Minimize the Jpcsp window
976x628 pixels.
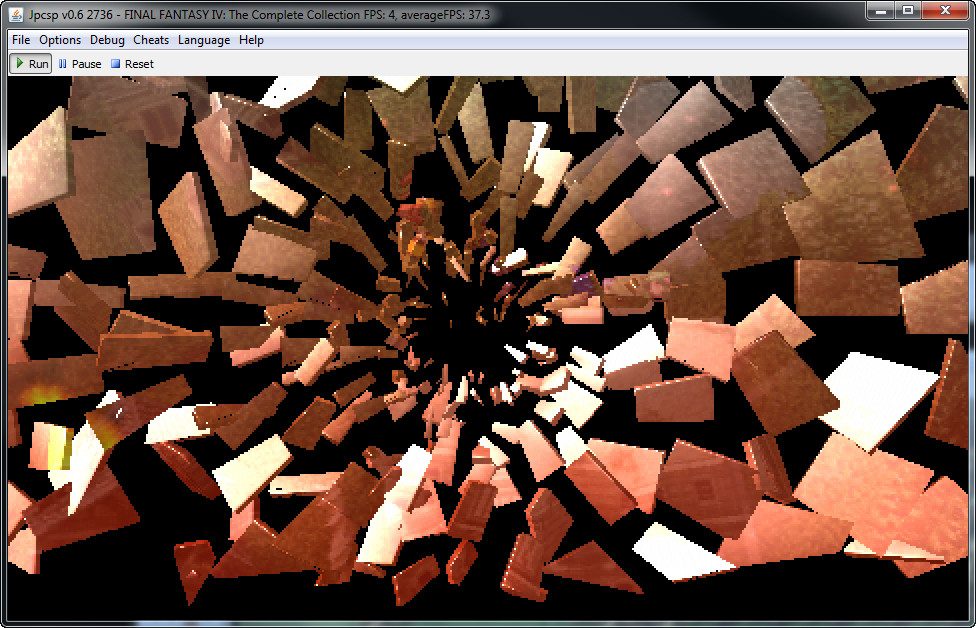click(x=880, y=10)
